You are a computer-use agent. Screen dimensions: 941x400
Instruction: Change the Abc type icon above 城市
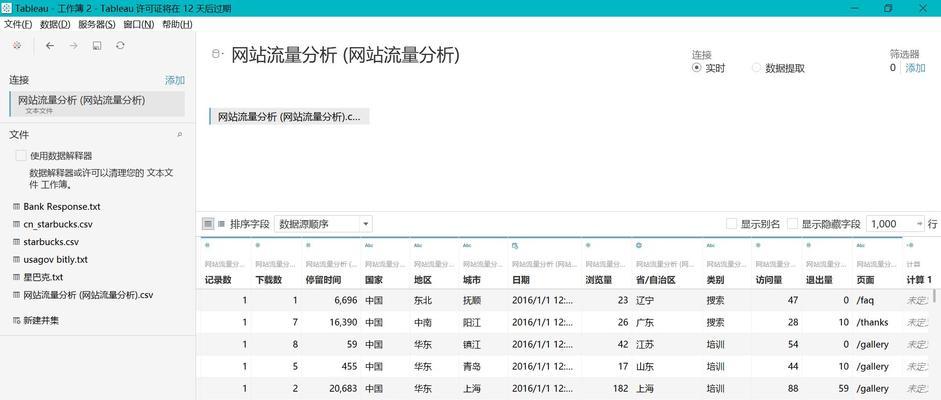pos(467,245)
